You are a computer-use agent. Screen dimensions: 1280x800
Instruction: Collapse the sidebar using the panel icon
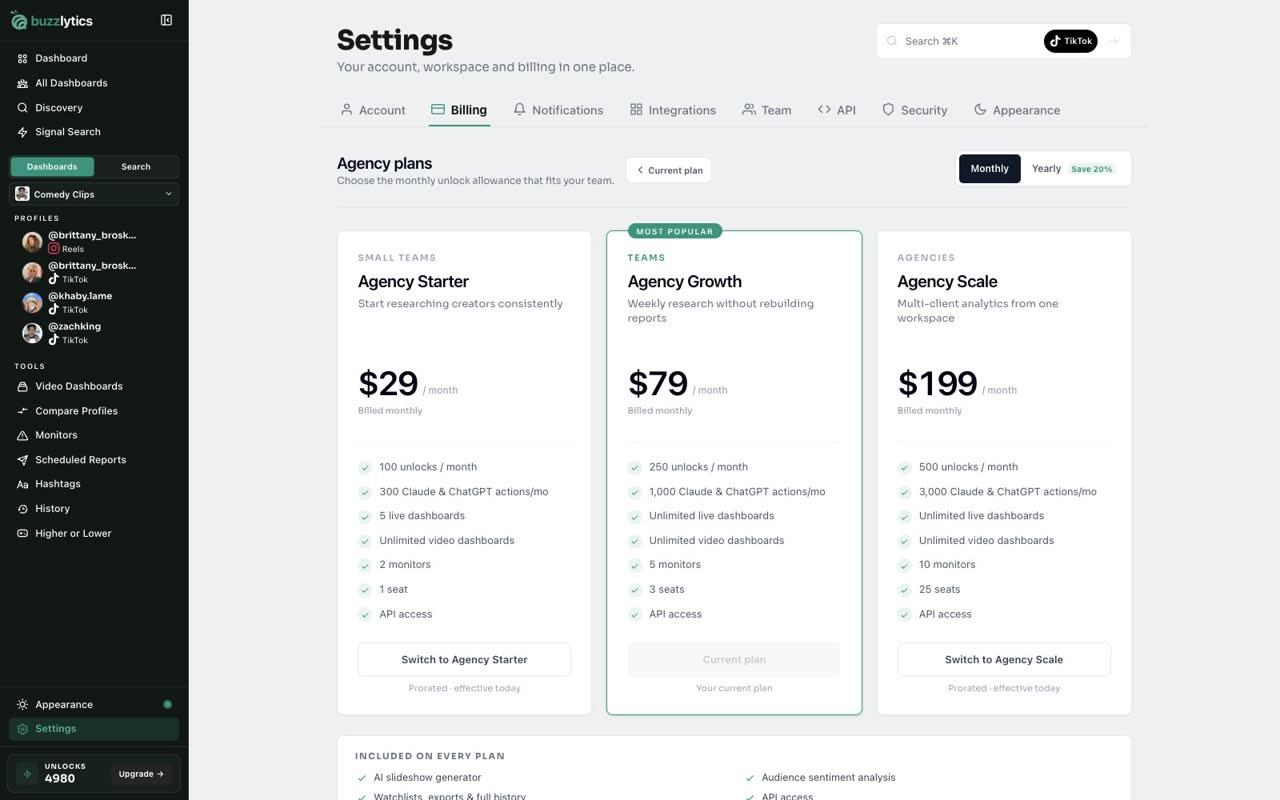[166, 20]
